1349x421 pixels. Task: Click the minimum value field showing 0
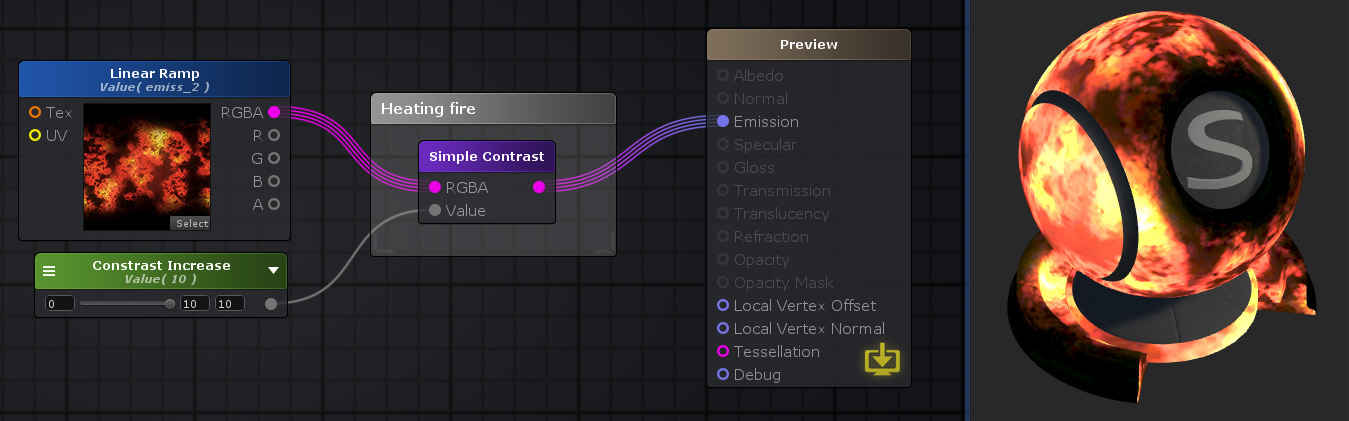coord(59,303)
